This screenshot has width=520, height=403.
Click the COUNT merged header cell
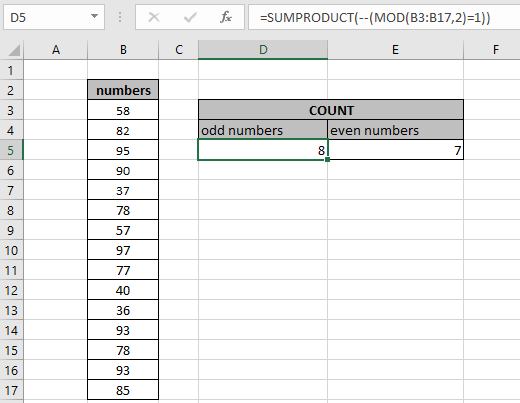pos(331,110)
